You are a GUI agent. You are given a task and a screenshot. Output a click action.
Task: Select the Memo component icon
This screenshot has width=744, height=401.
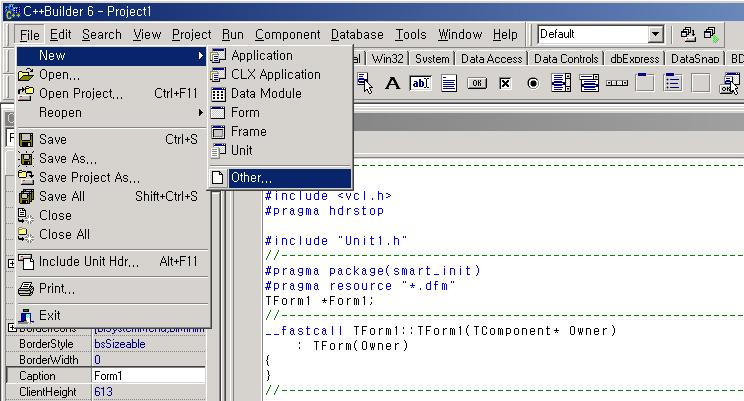coord(449,84)
